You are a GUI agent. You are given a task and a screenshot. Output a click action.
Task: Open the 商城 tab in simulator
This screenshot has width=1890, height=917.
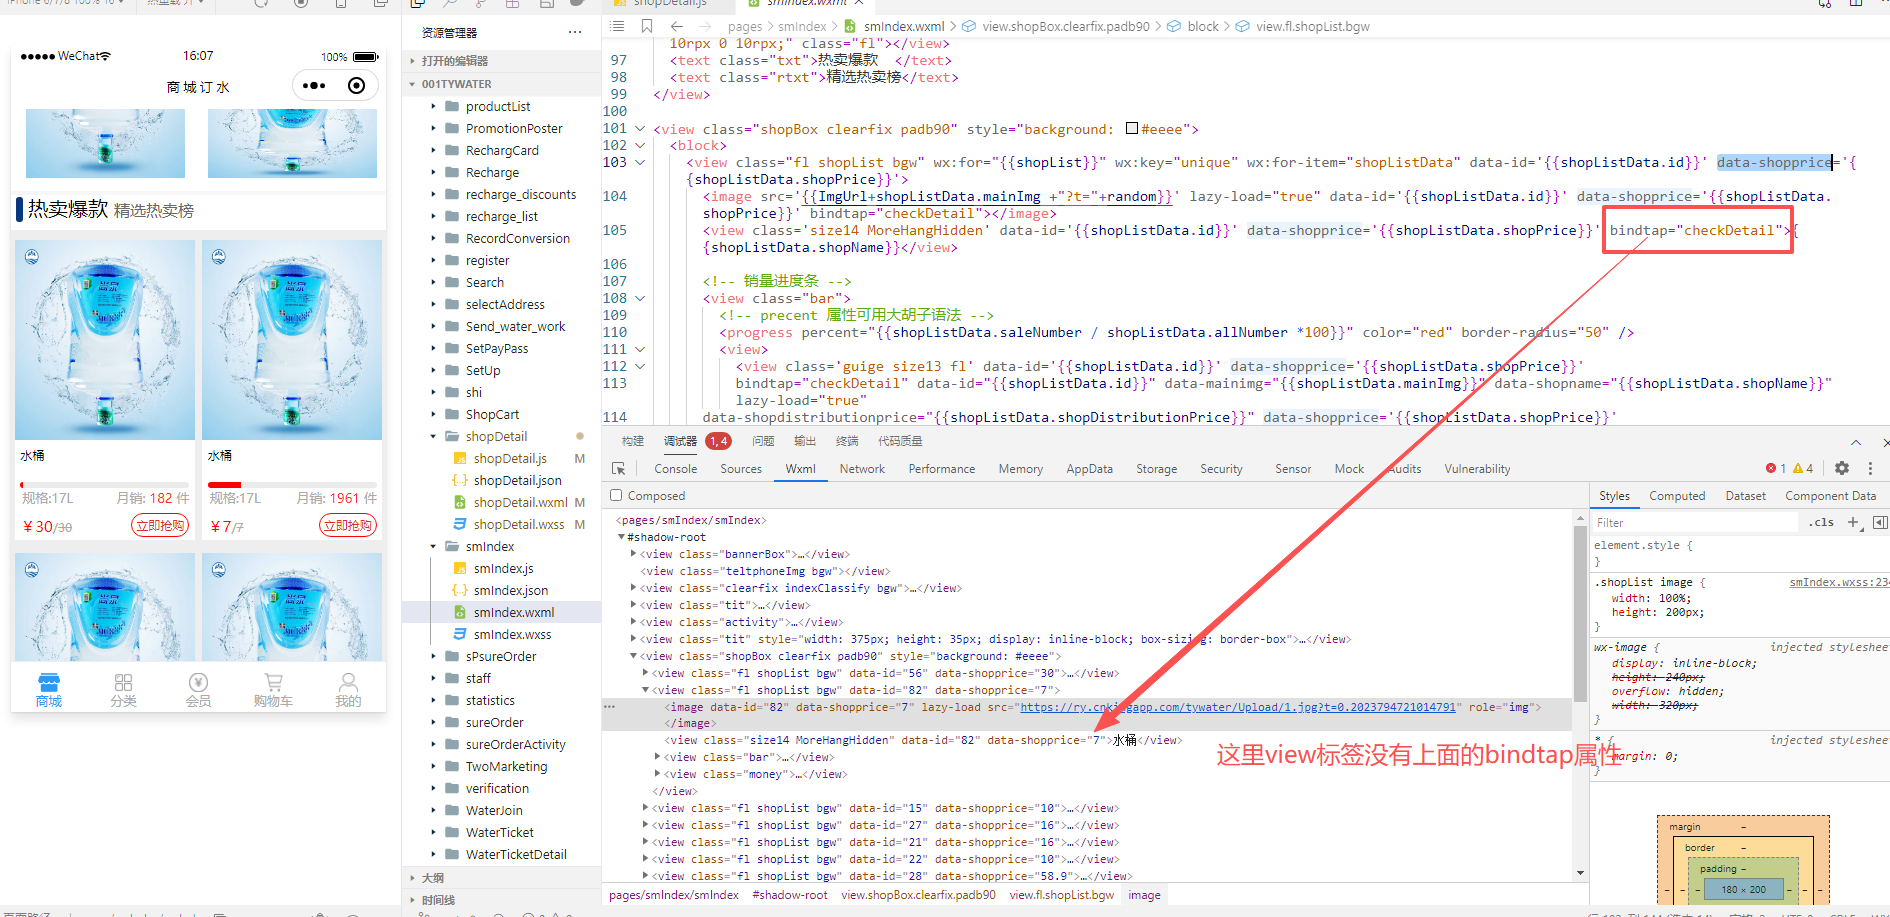tap(48, 690)
